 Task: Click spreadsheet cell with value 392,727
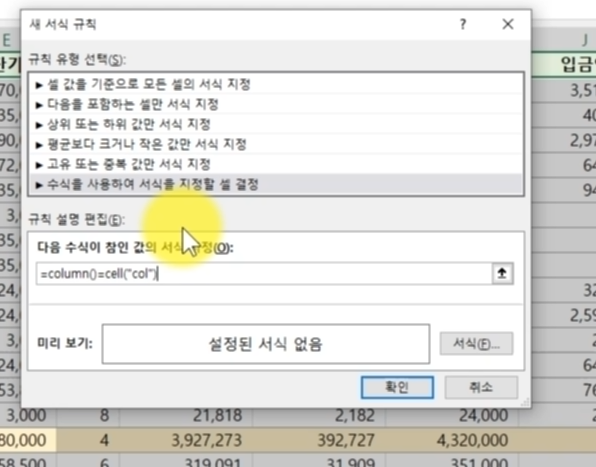[x=319, y=440]
